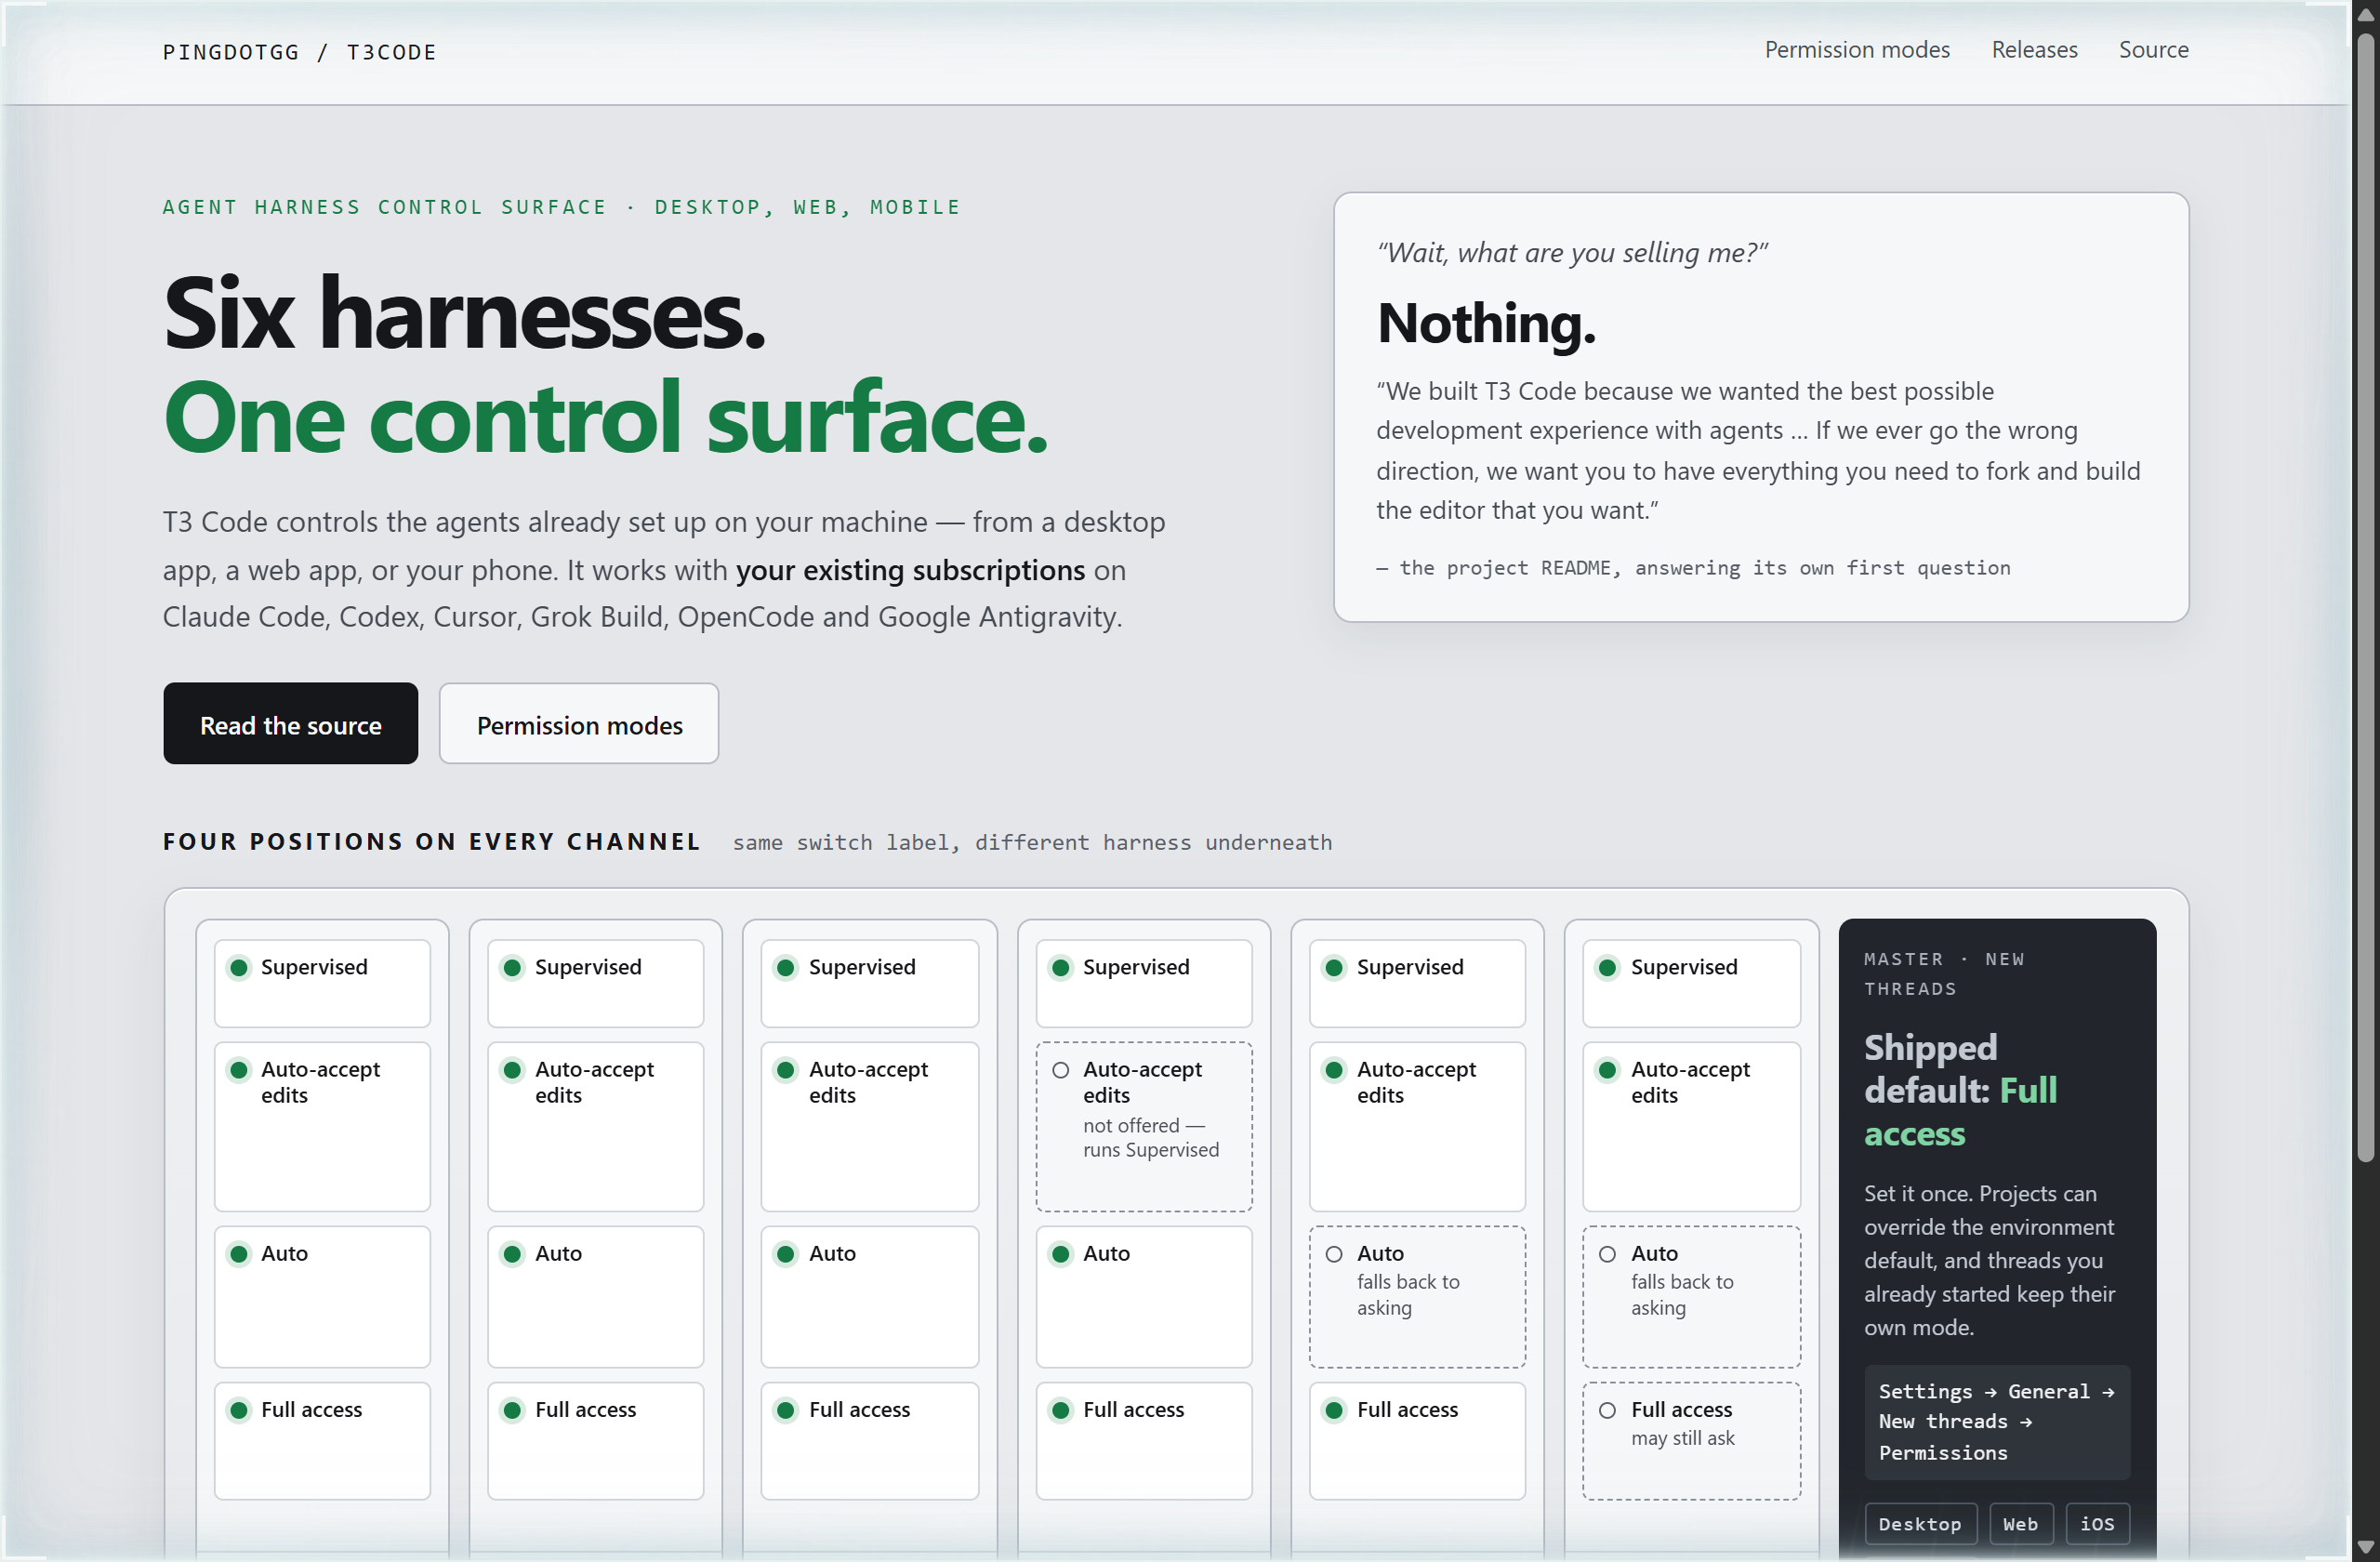The image size is (2380, 1562).
Task: Click the dark Read the source button
Action: point(290,724)
